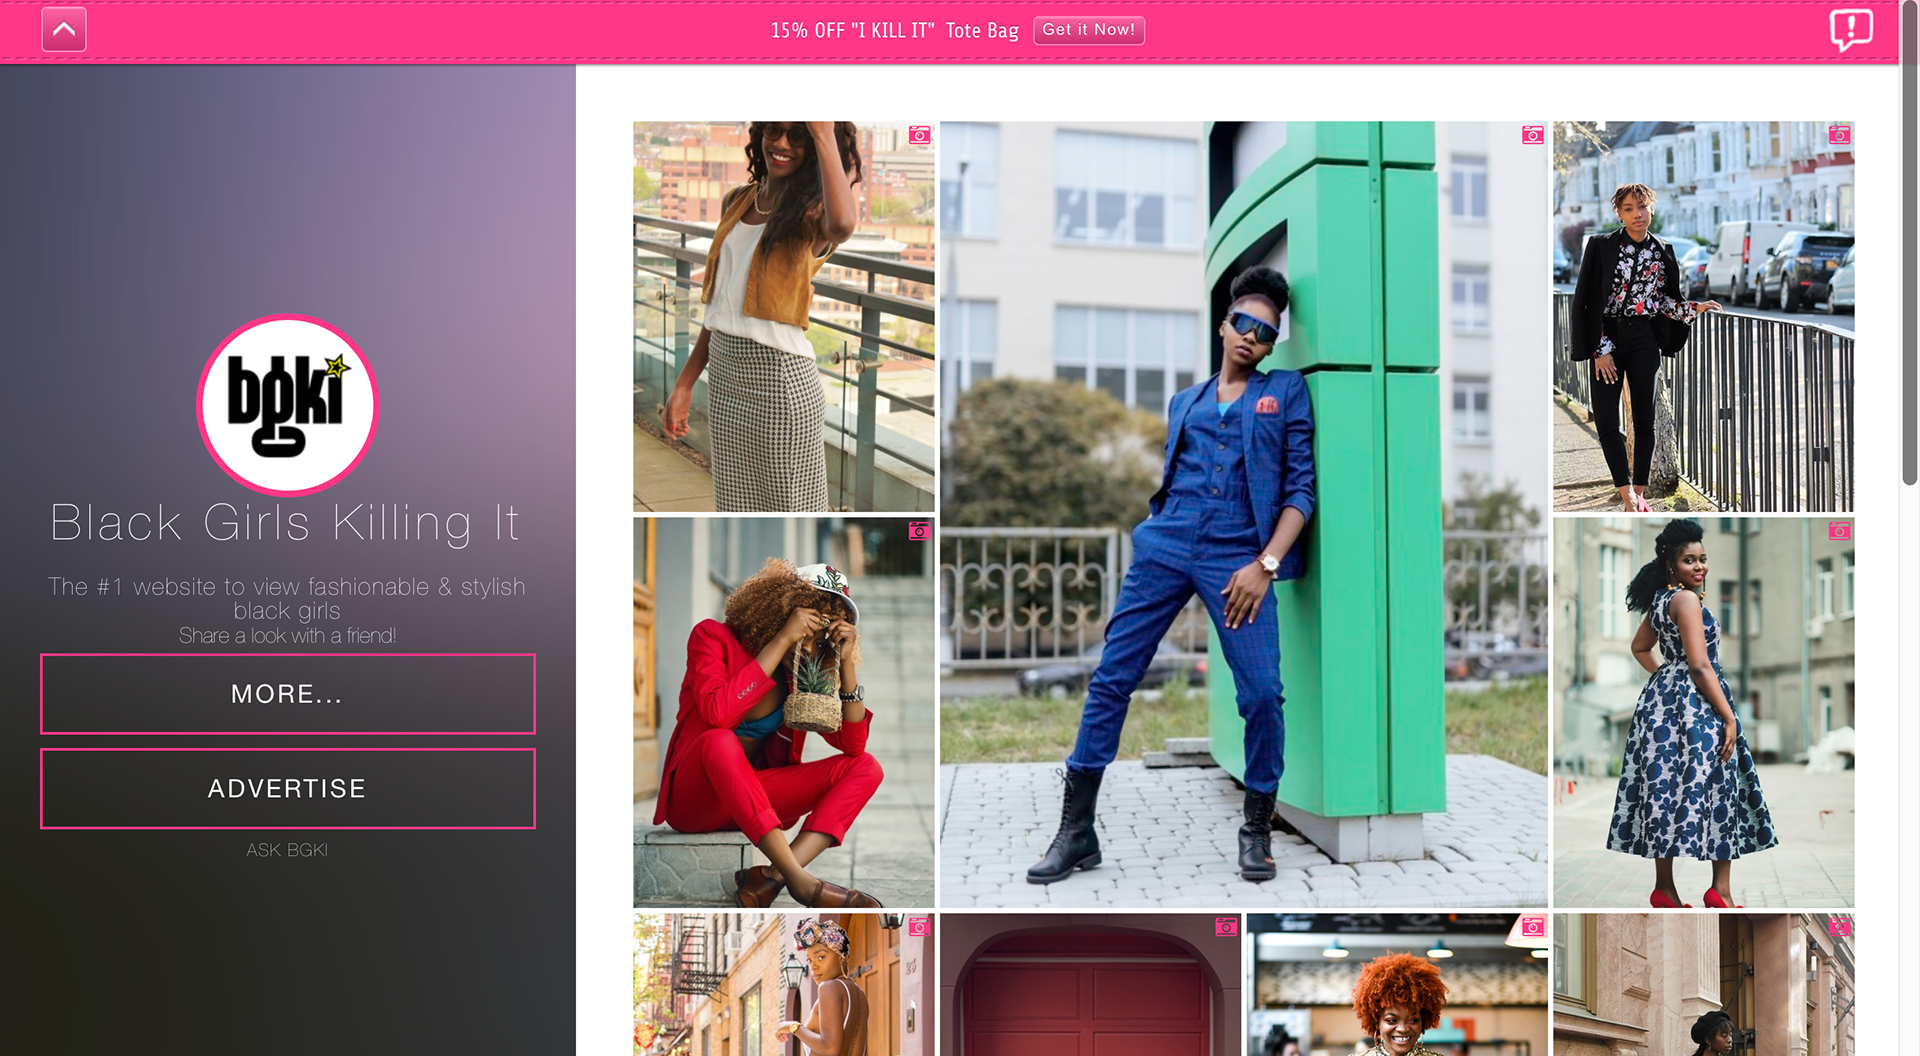Click camera icon on orange afro photo

click(x=1533, y=927)
